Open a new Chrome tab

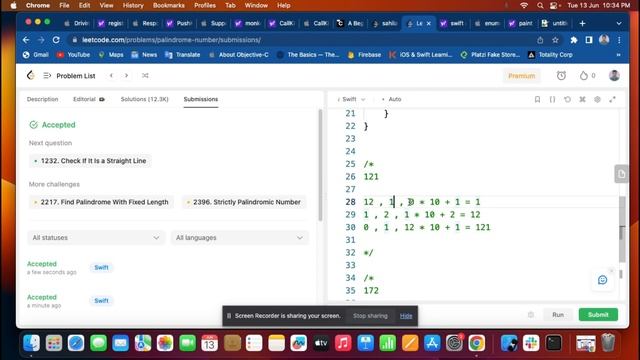click(x=582, y=24)
